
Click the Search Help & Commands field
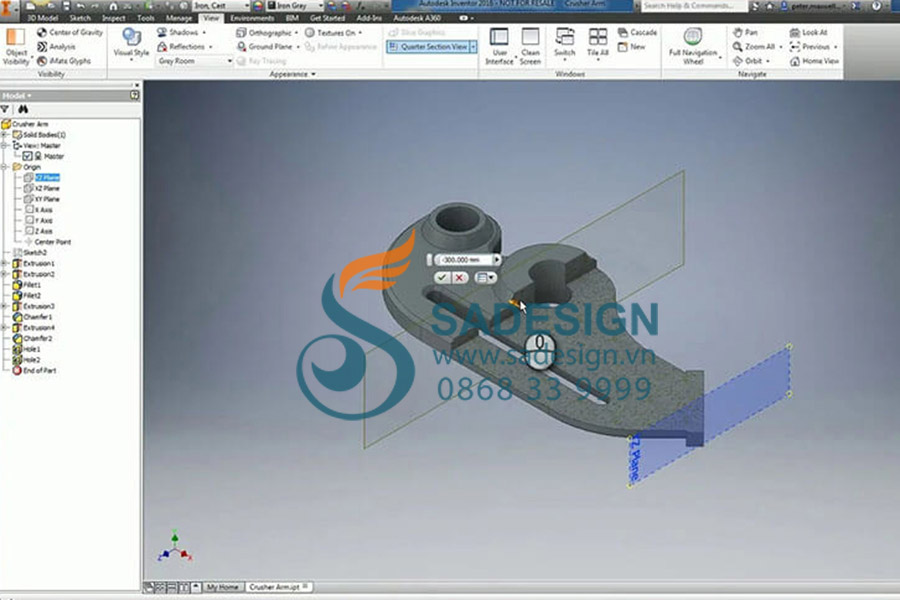pos(694,6)
